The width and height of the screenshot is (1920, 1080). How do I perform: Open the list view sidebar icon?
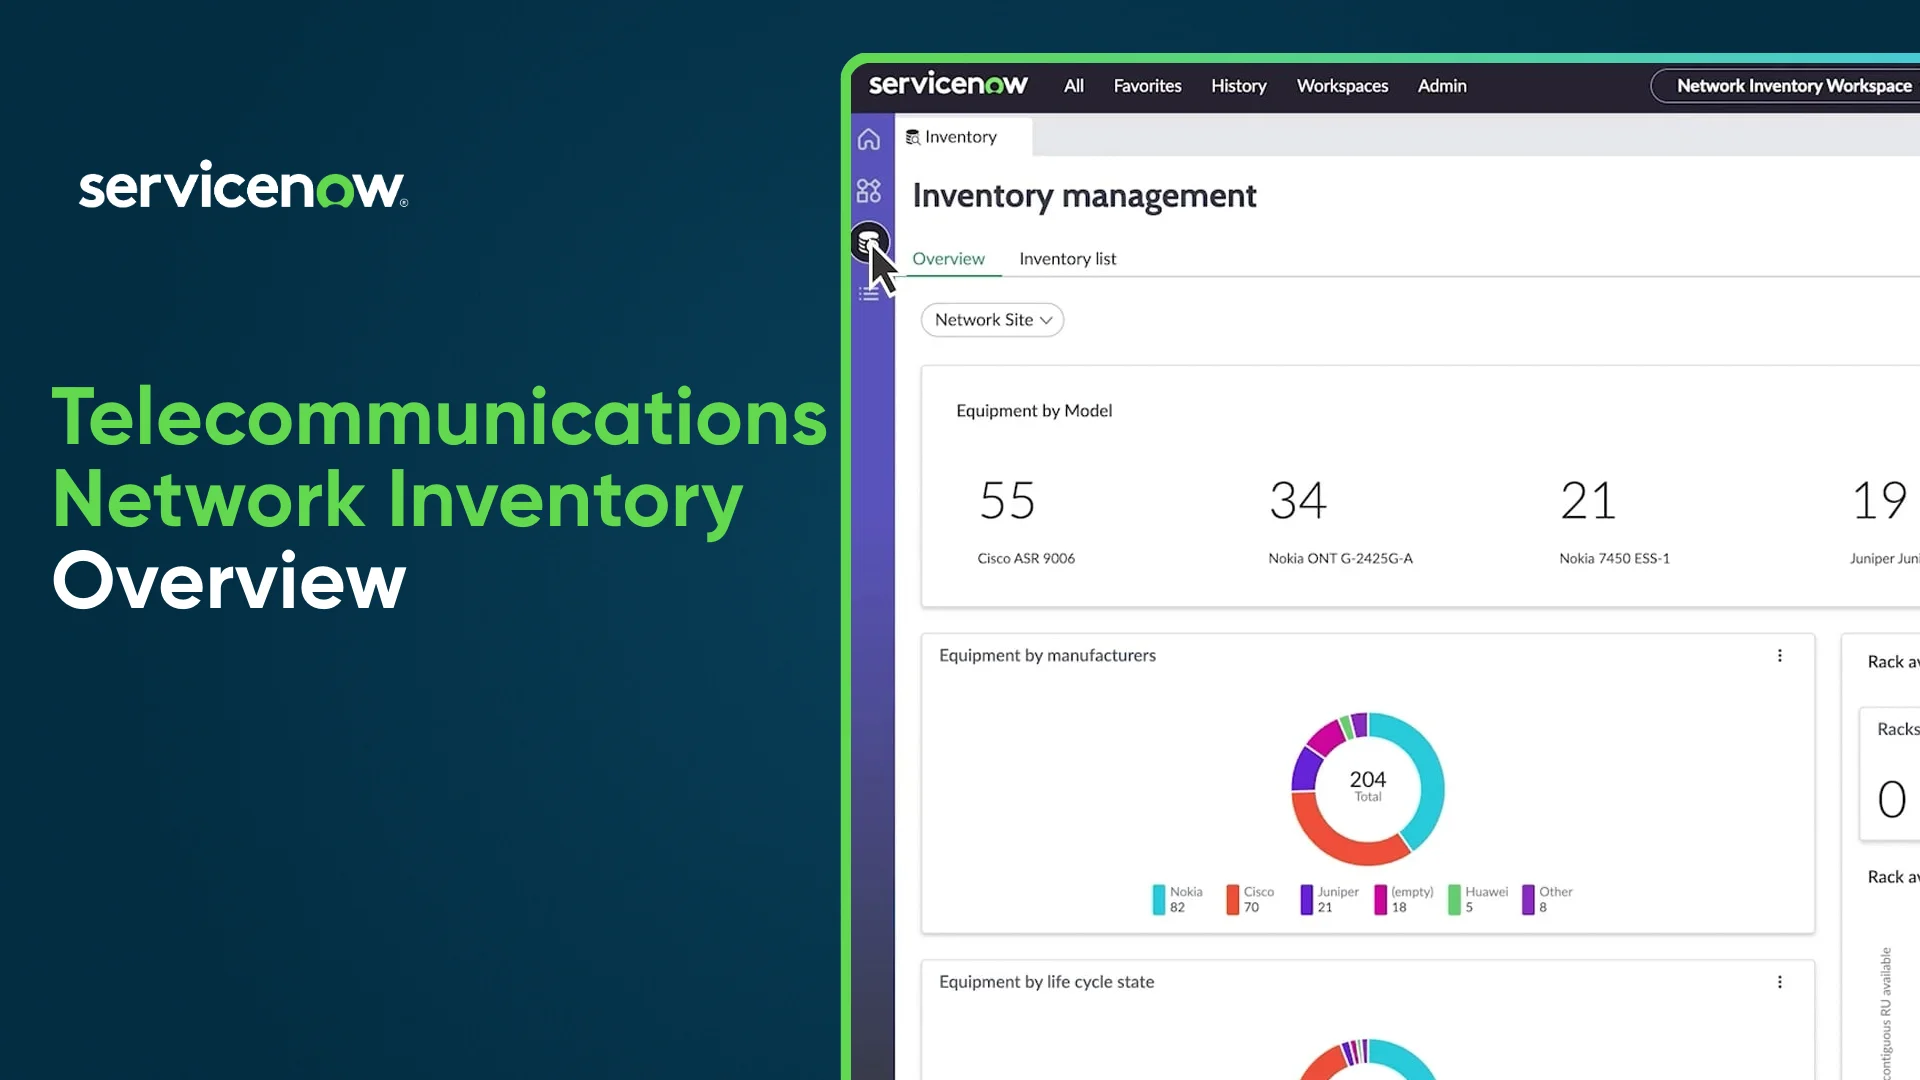pos(868,293)
